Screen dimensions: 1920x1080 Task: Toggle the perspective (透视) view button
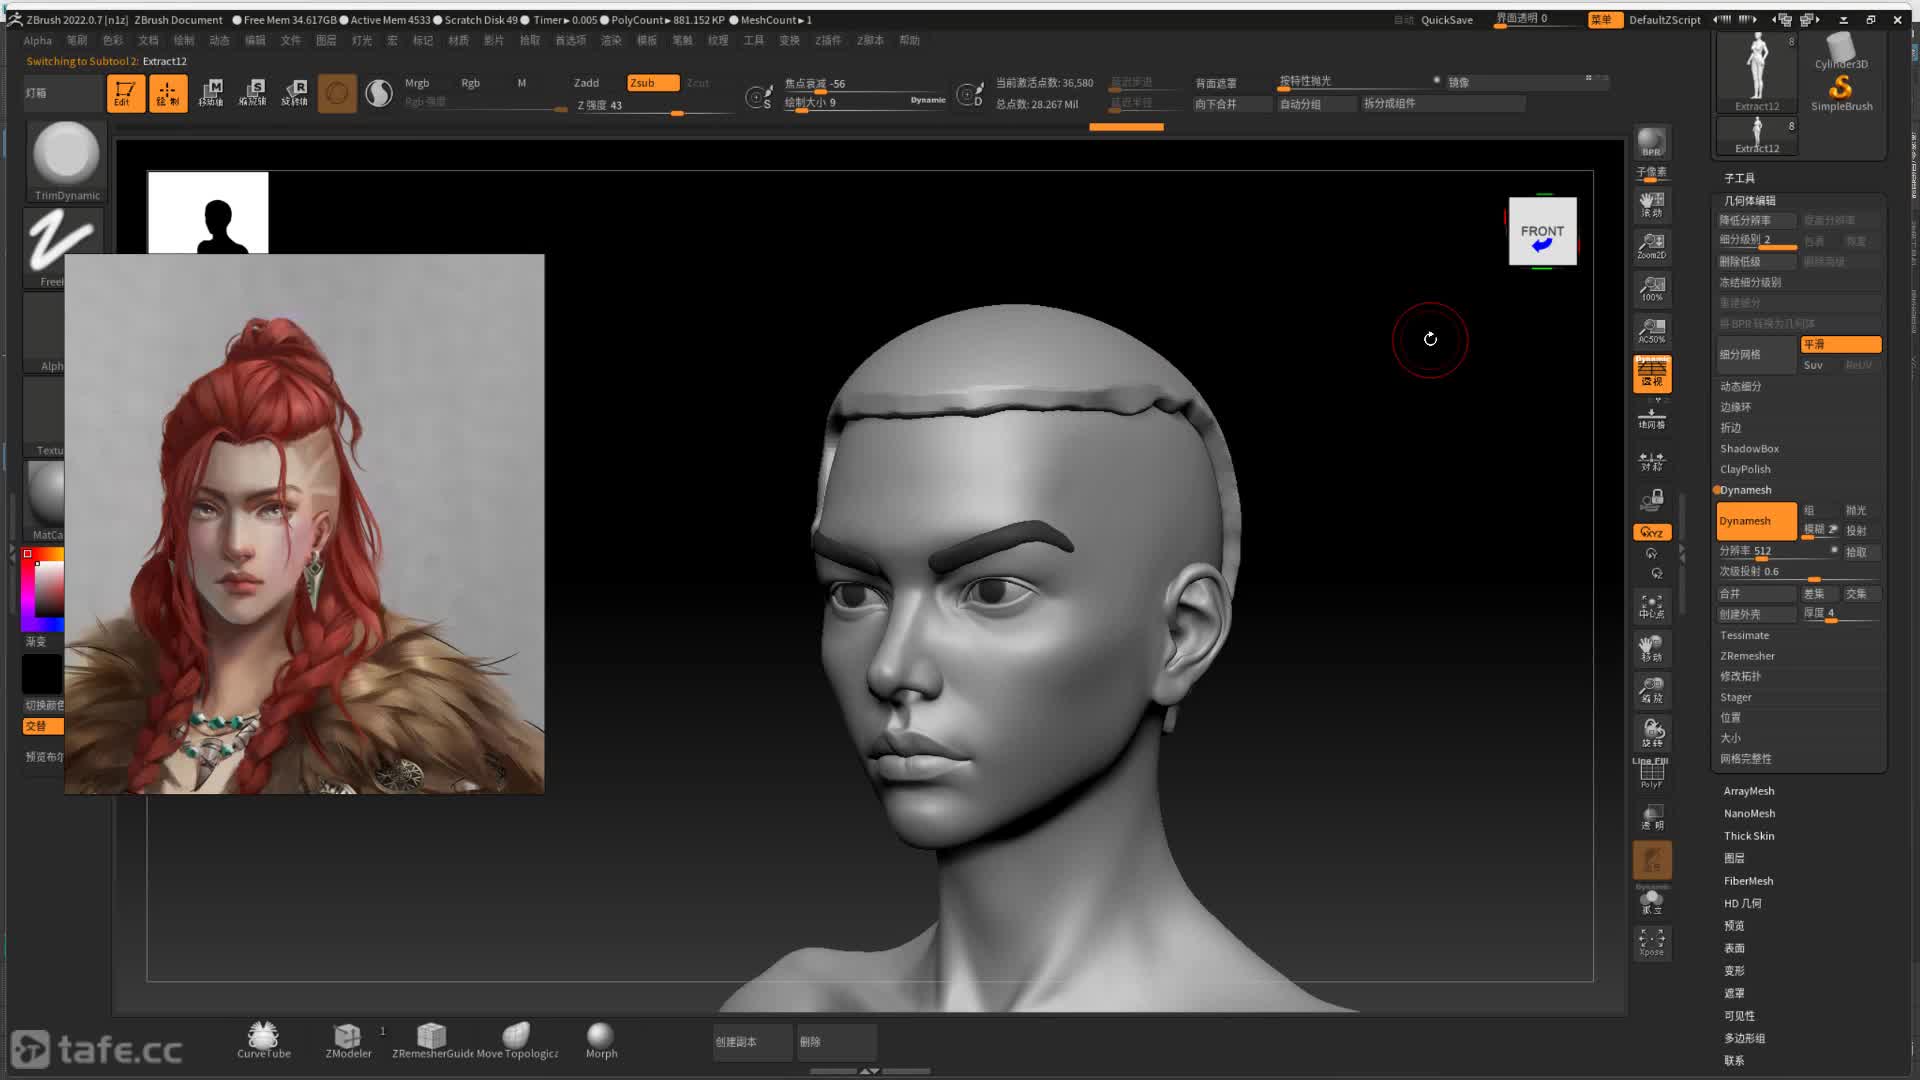coord(1652,374)
